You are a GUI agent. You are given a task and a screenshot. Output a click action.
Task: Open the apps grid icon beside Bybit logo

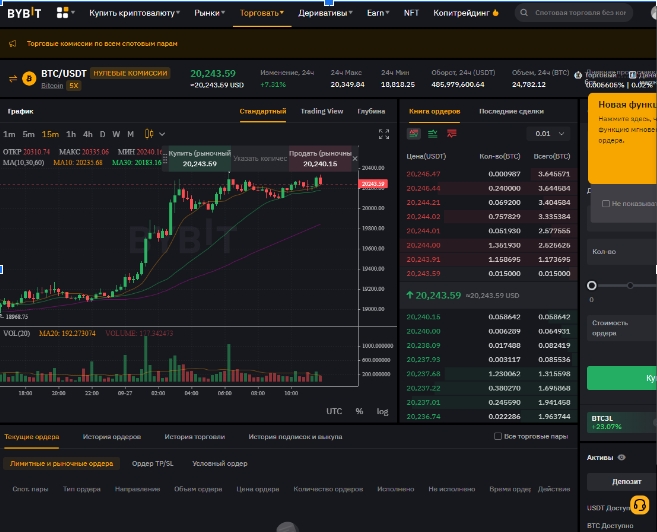63,14
